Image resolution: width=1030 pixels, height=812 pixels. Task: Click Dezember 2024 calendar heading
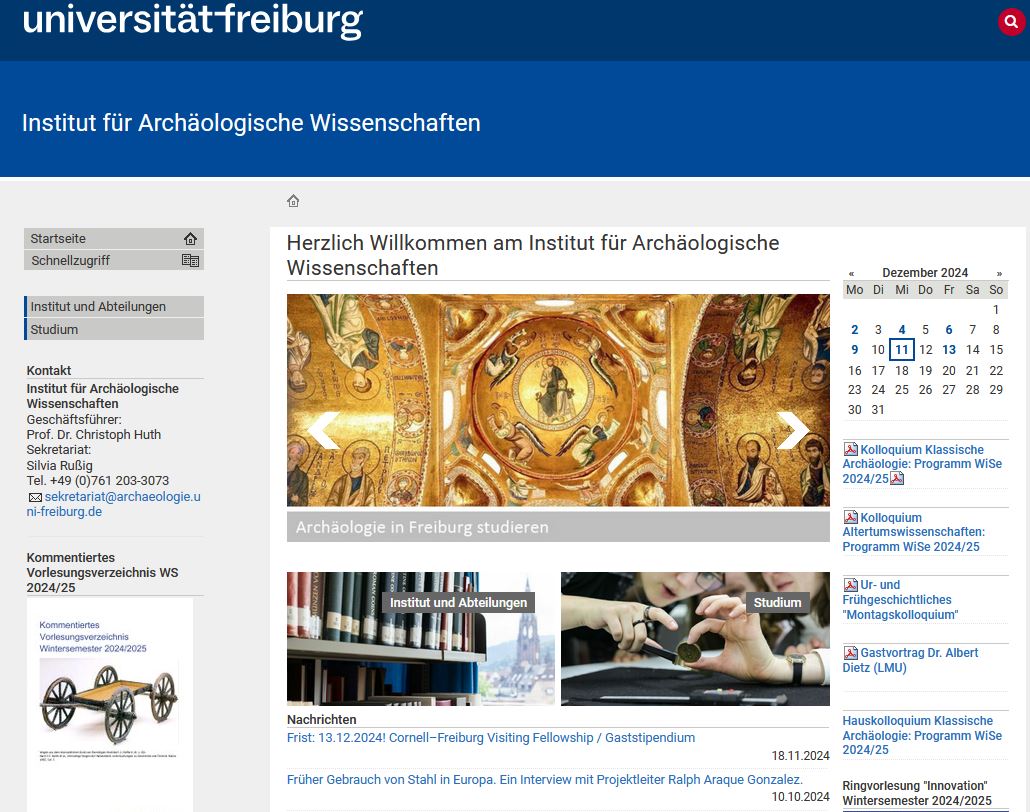[x=925, y=273]
